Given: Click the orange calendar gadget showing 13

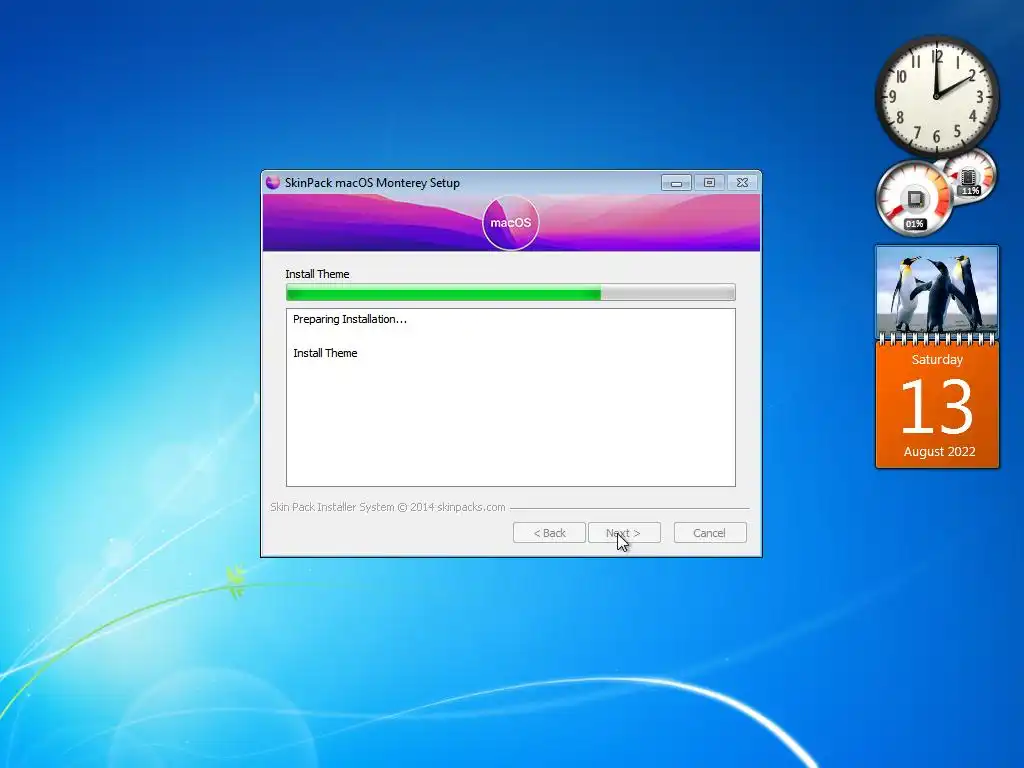Looking at the screenshot, I should click(937, 406).
